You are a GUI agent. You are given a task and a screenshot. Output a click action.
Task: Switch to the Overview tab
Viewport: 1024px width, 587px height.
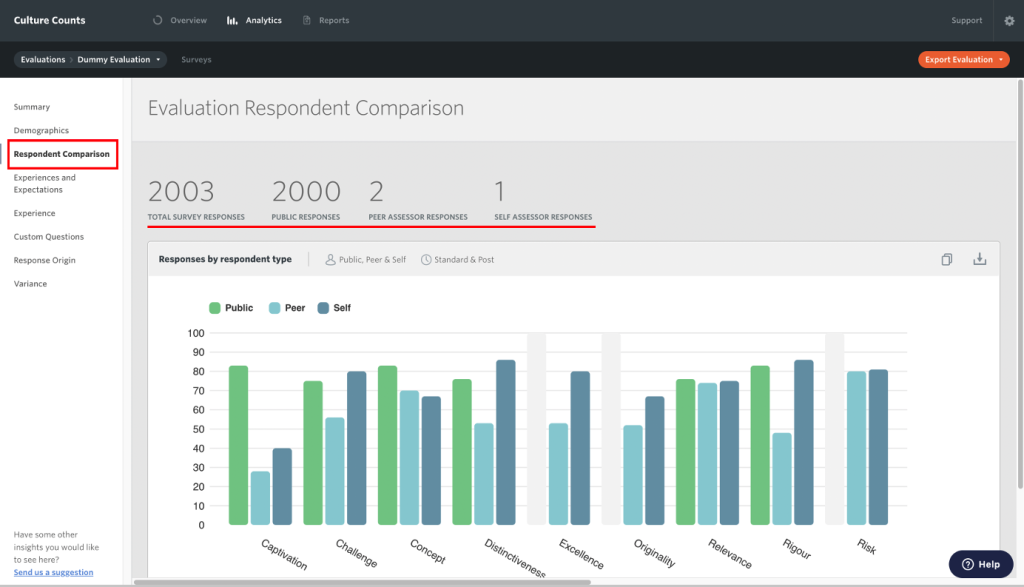click(x=180, y=21)
